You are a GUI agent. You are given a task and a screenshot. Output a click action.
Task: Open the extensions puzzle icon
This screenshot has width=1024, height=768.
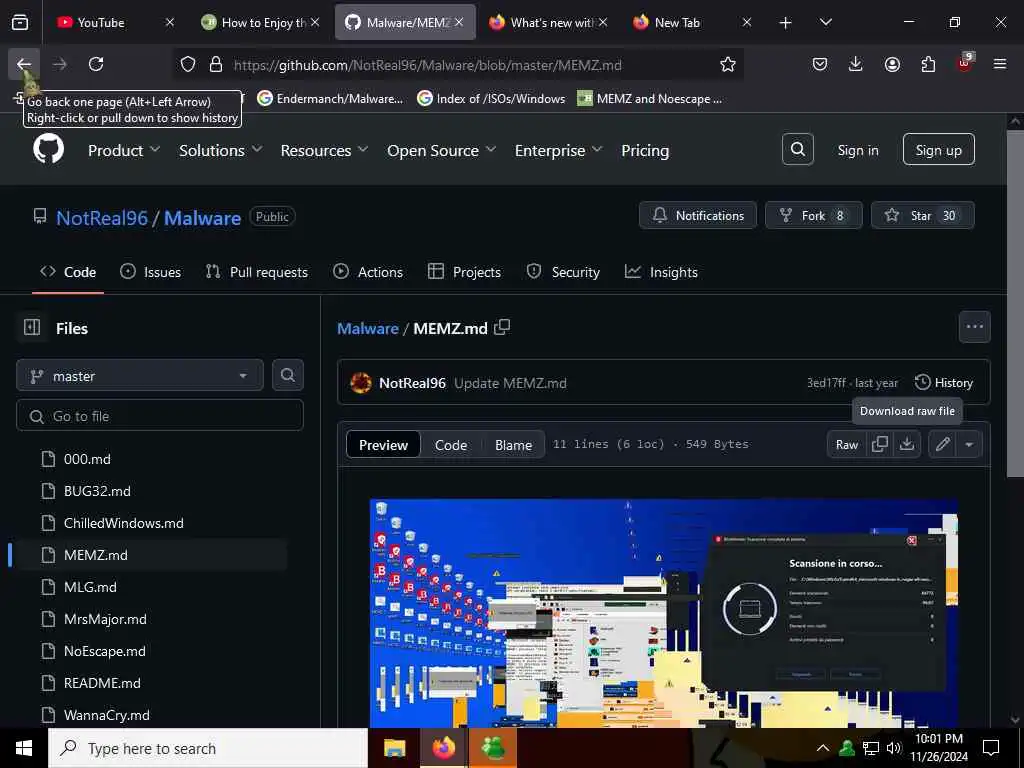pyautogui.click(x=928, y=64)
